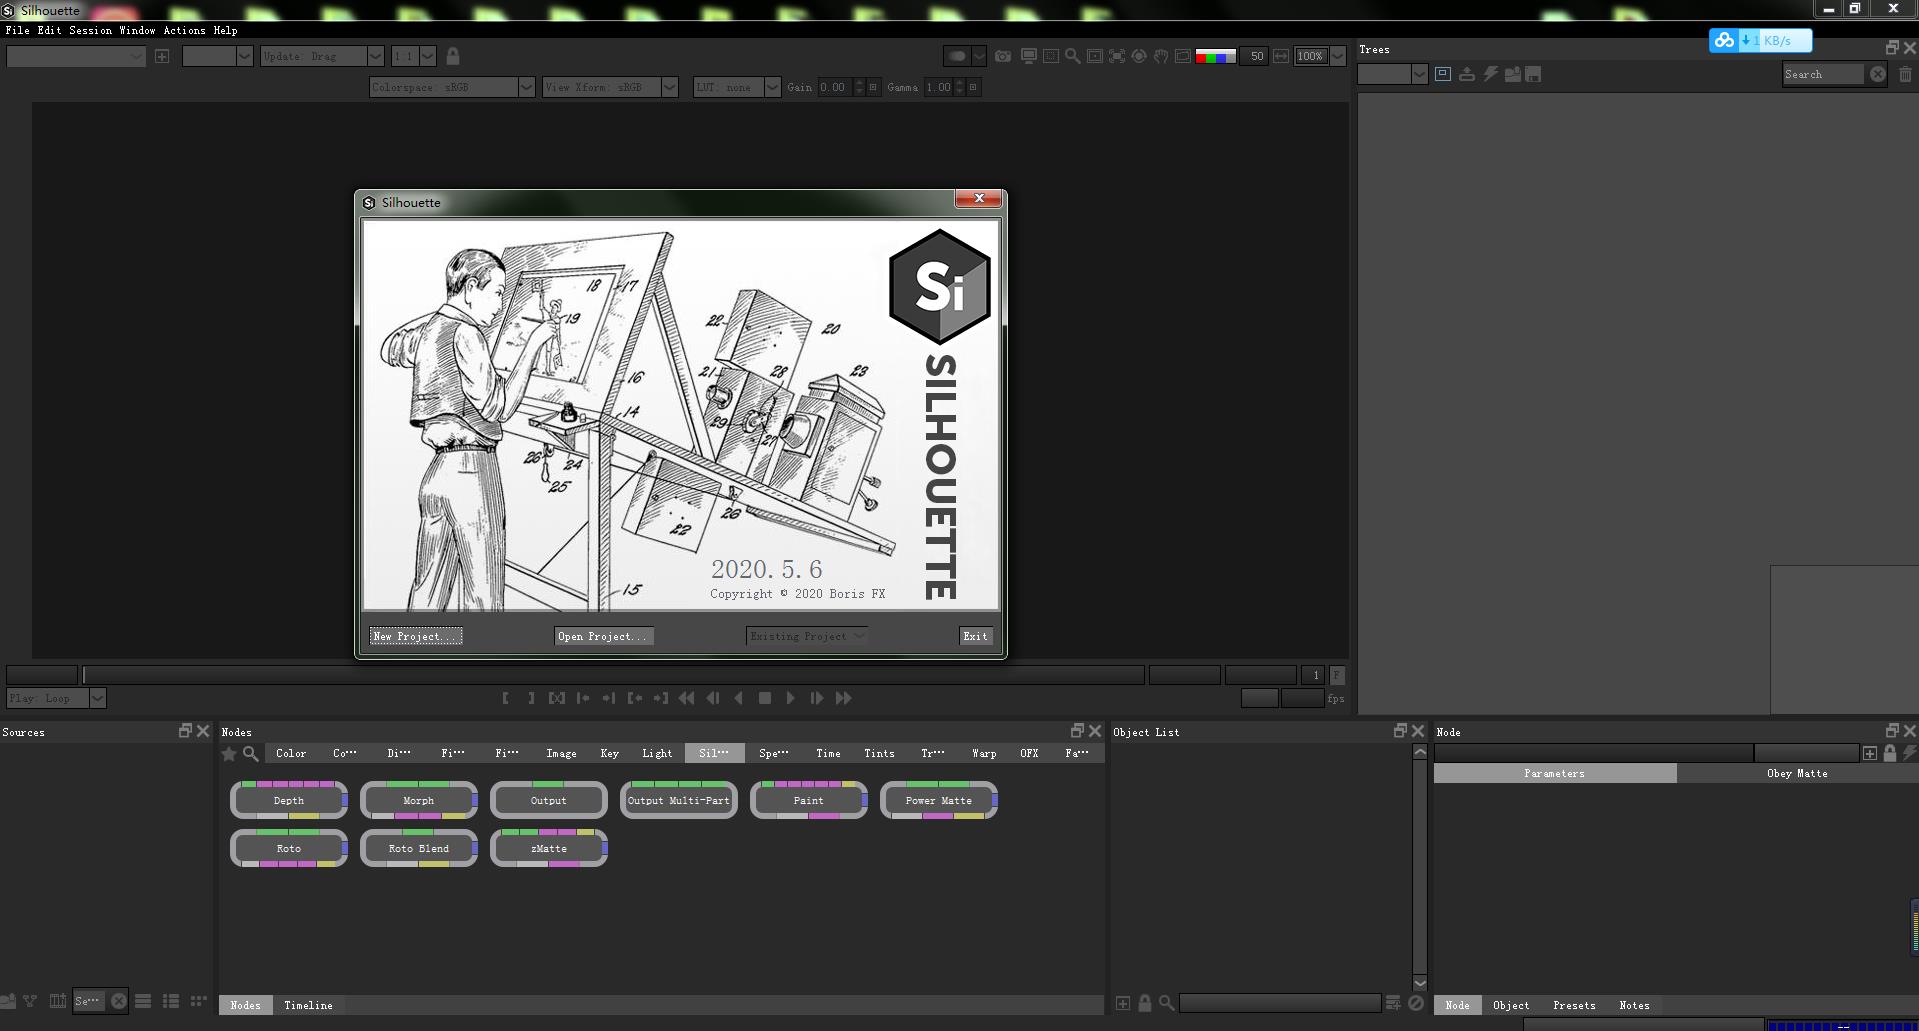The width and height of the screenshot is (1919, 1031).
Task: Open the Window menu
Action: pyautogui.click(x=137, y=30)
